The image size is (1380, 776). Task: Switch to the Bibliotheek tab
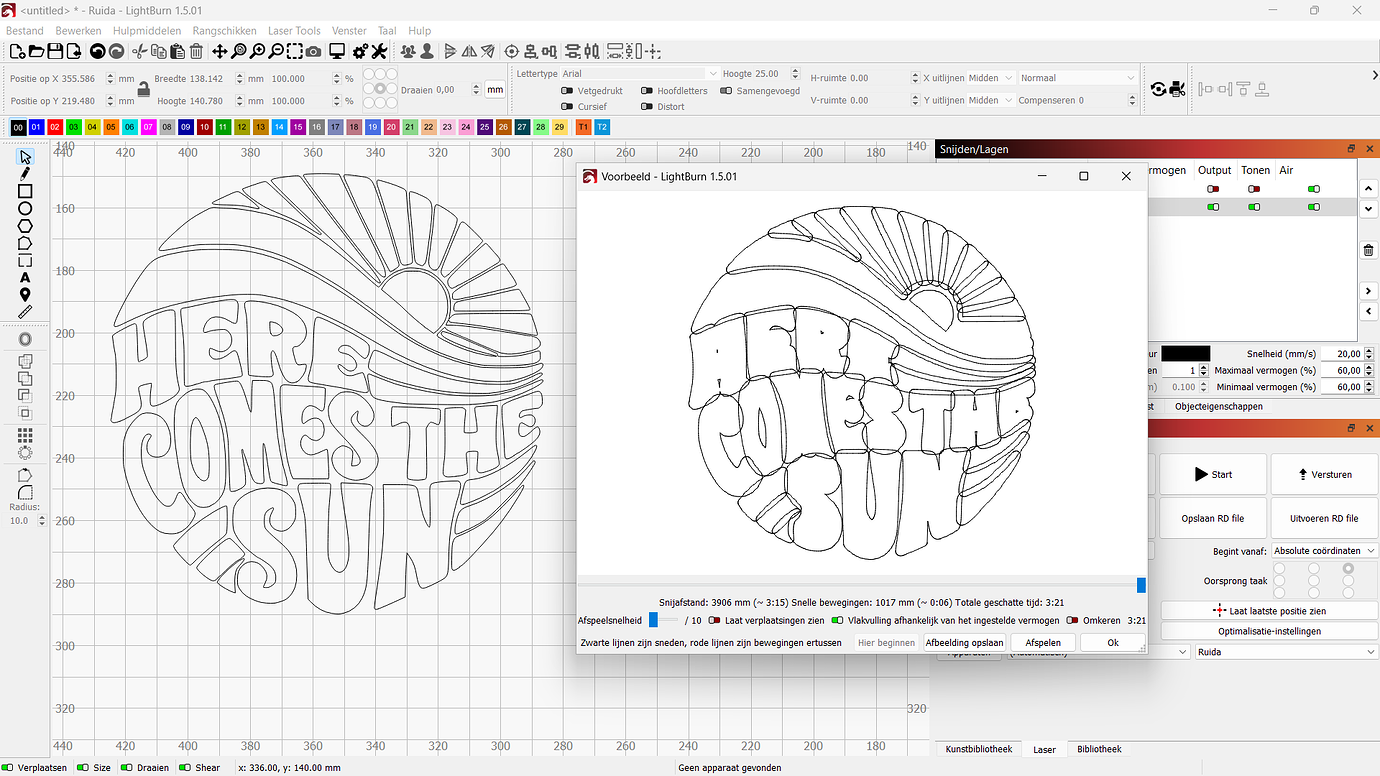[1099, 749]
